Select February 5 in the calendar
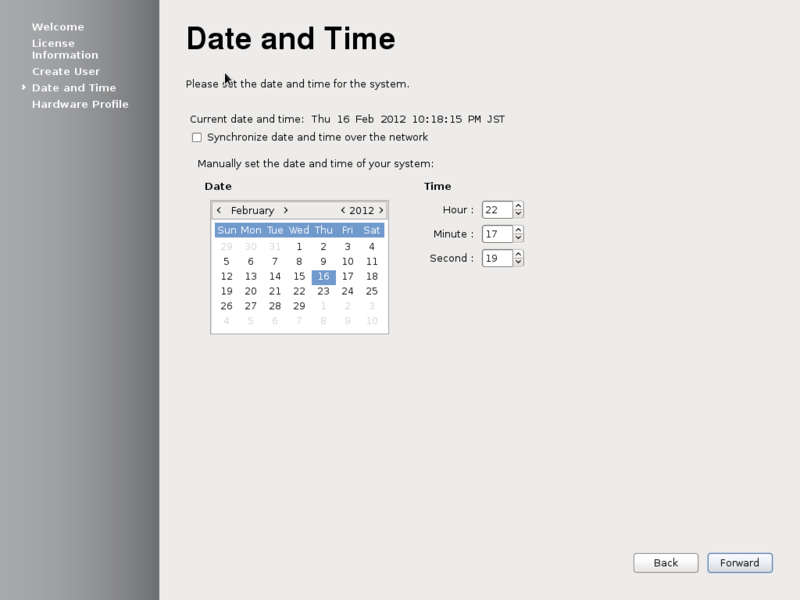This screenshot has height=600, width=800. tap(227, 262)
